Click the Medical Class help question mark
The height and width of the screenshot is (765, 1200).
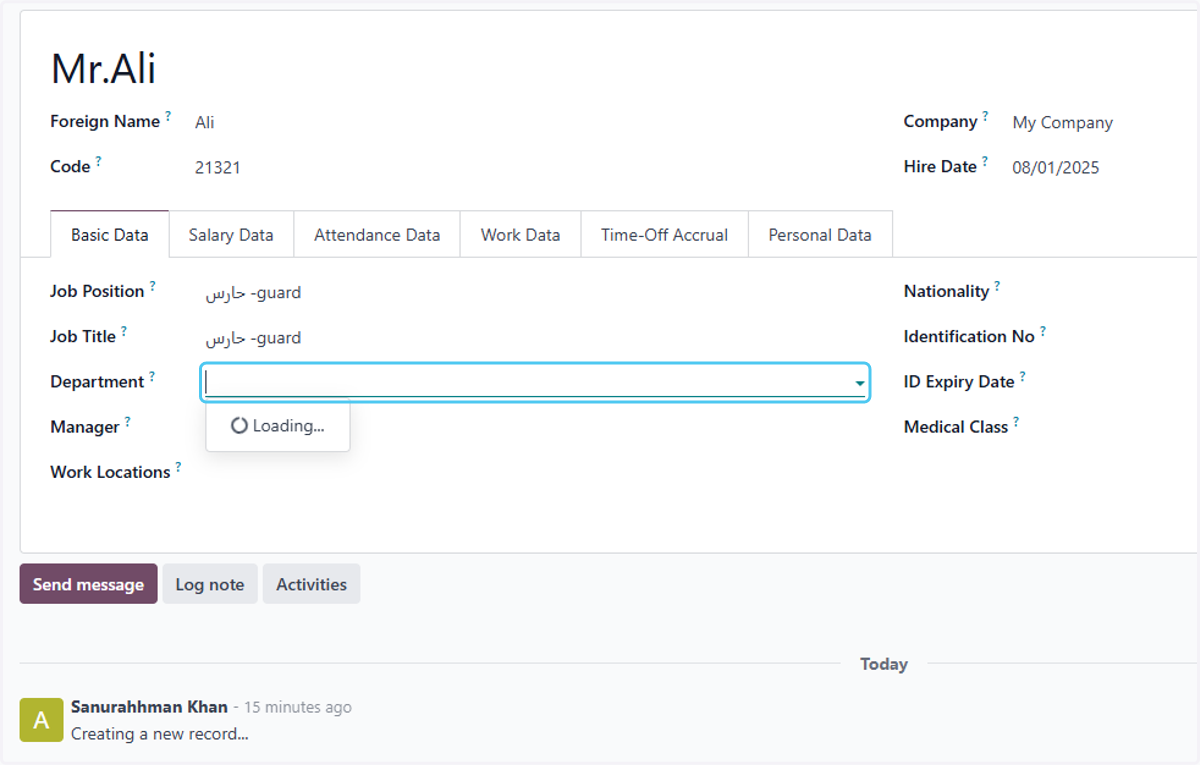tap(1016, 421)
